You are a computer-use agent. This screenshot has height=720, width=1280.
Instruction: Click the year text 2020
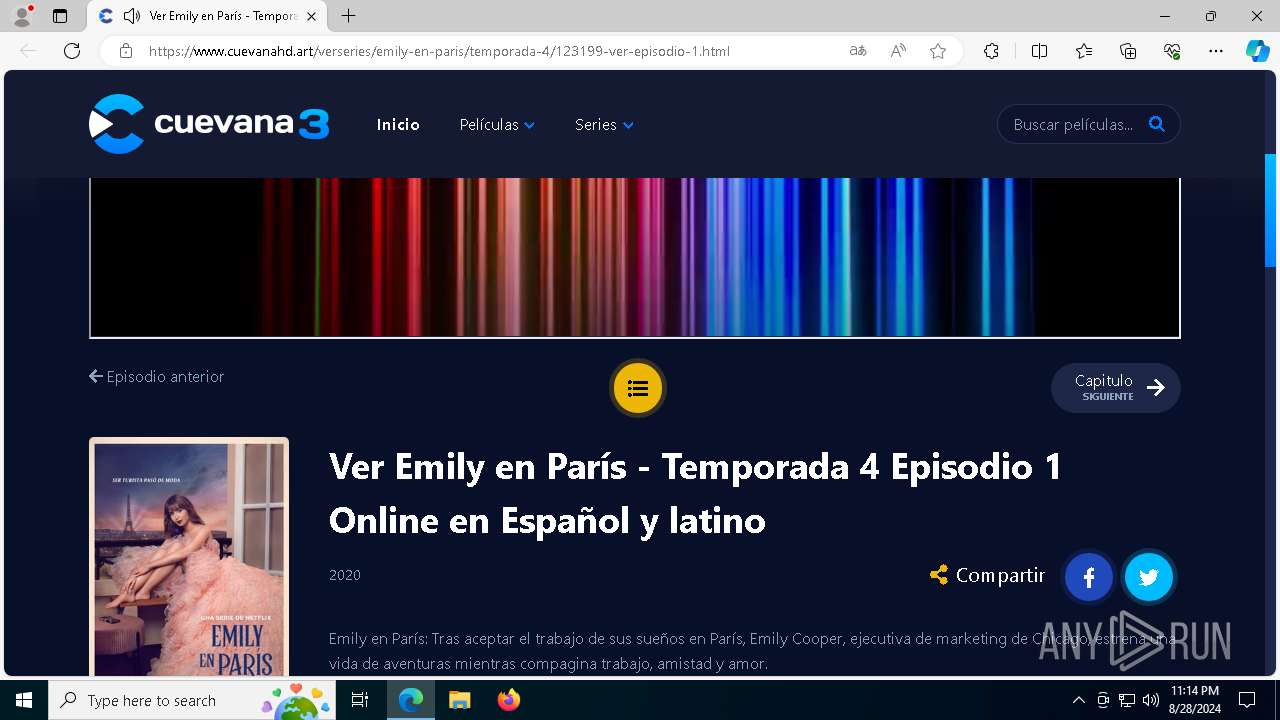tap(345, 575)
